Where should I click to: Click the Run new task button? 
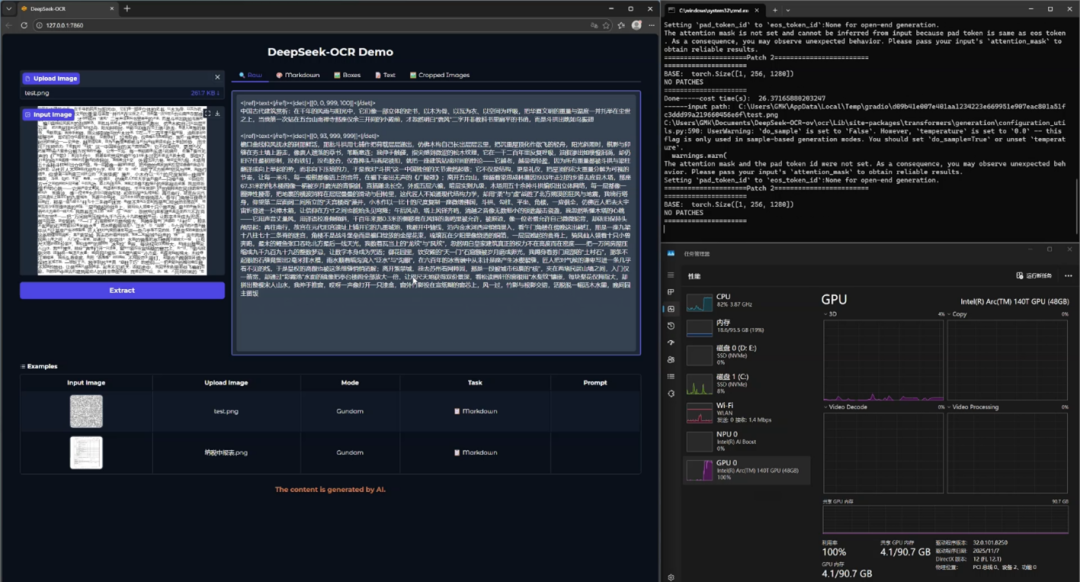tap(1034, 276)
